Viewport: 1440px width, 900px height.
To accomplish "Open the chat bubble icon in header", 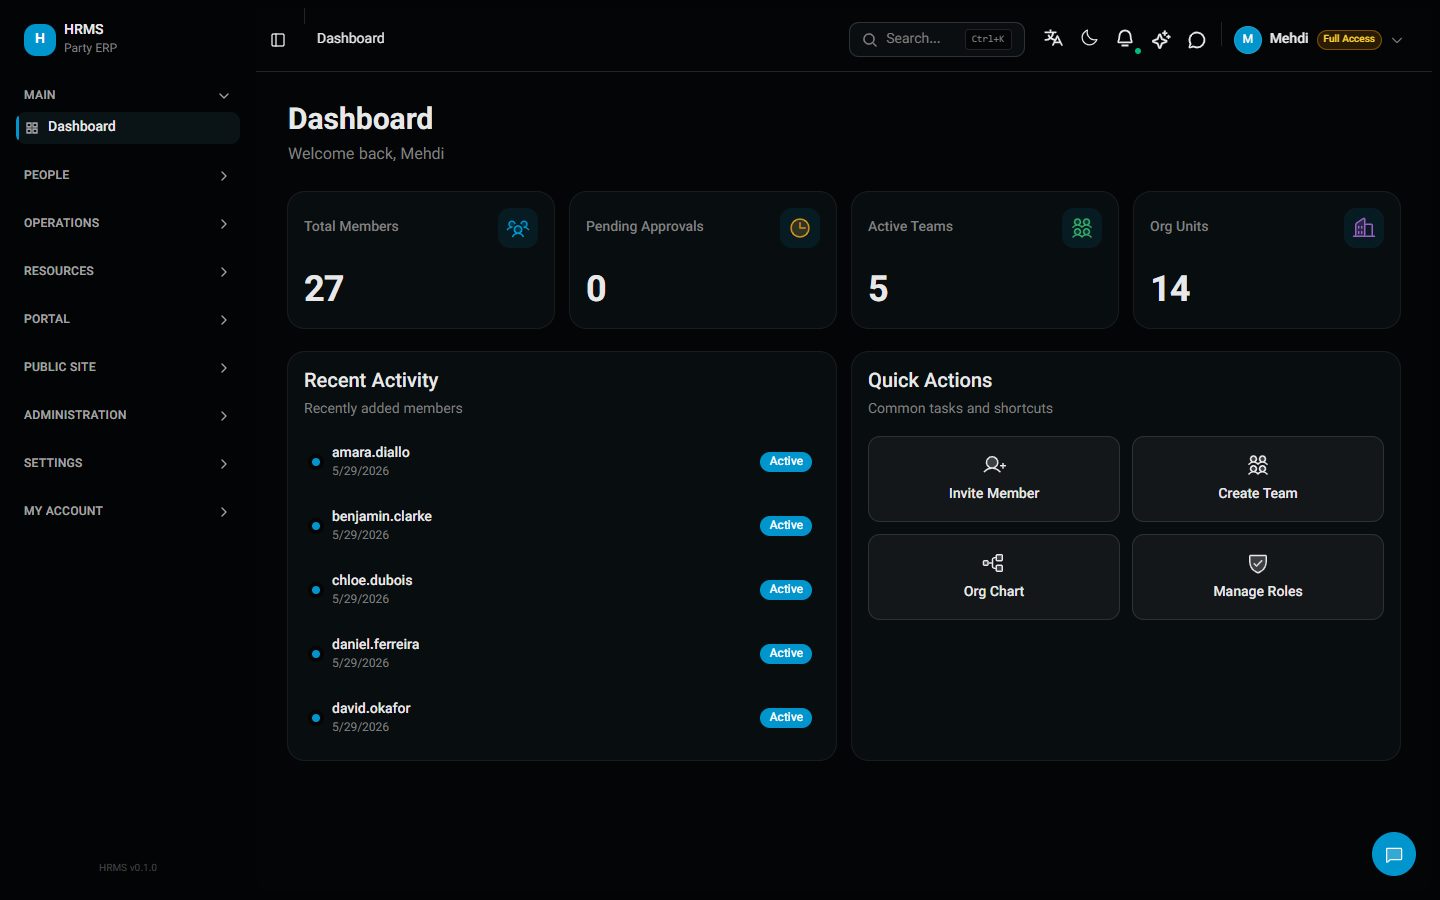I will [1196, 39].
